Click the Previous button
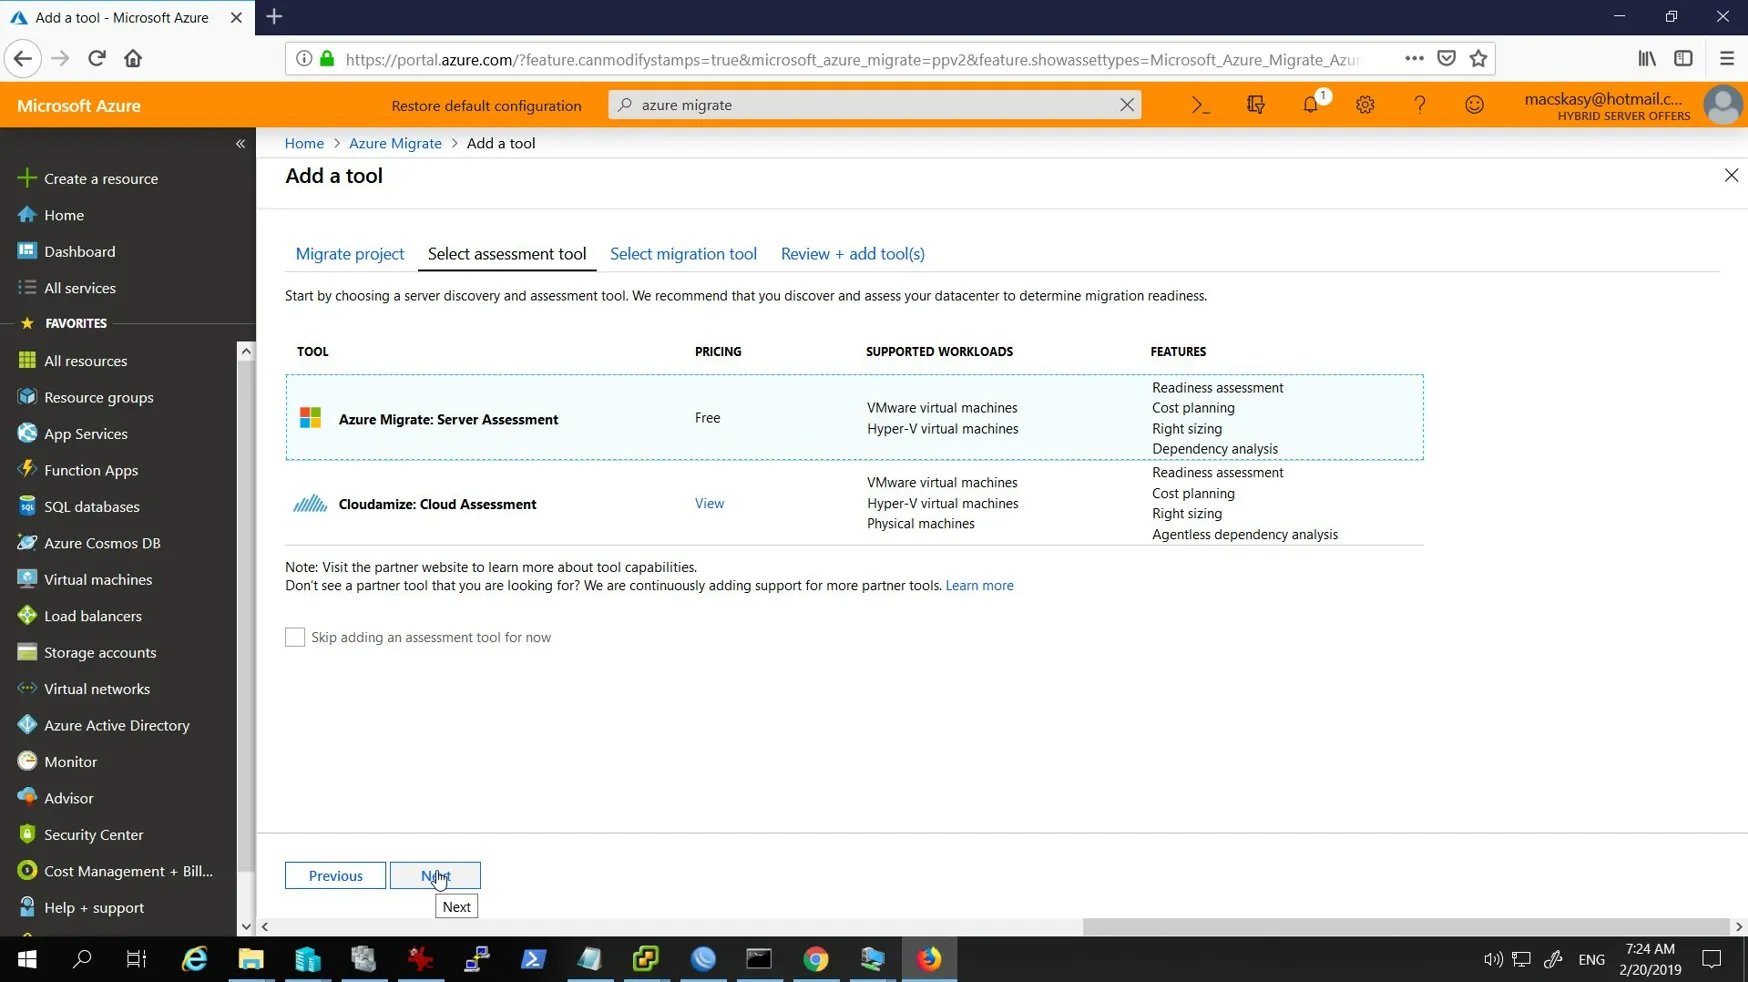Viewport: 1748px width, 982px height. (x=335, y=876)
